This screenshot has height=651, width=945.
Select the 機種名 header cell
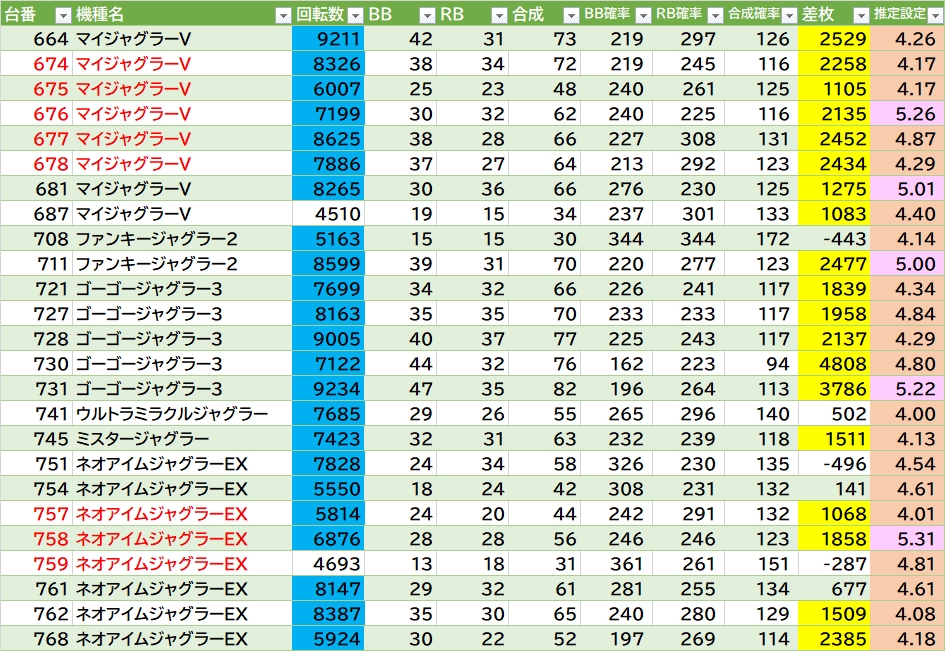click(x=183, y=14)
